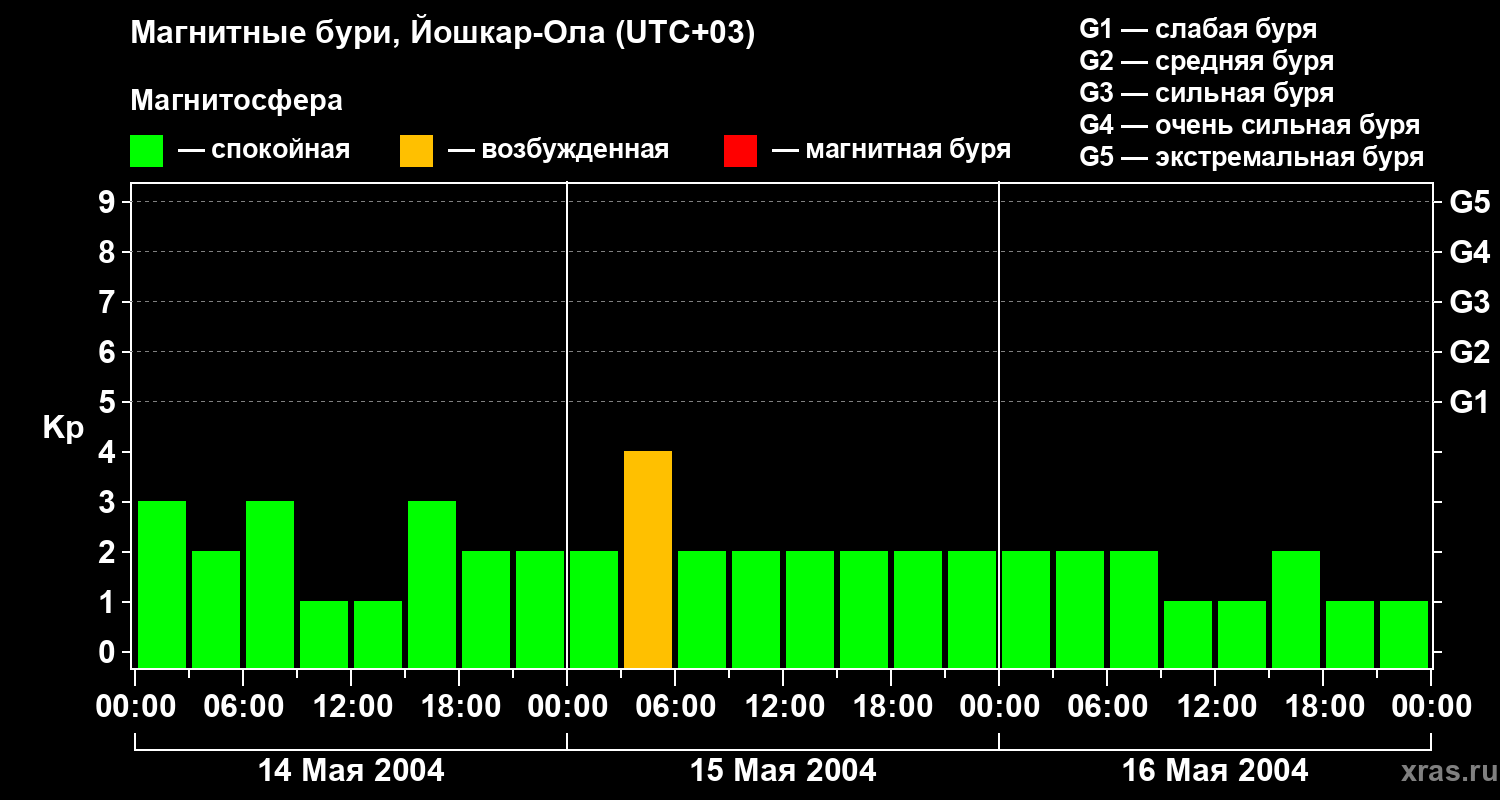The height and width of the screenshot is (800, 1500).
Task: Click the 15 May 06:00–09:00 green bar
Action: click(702, 610)
